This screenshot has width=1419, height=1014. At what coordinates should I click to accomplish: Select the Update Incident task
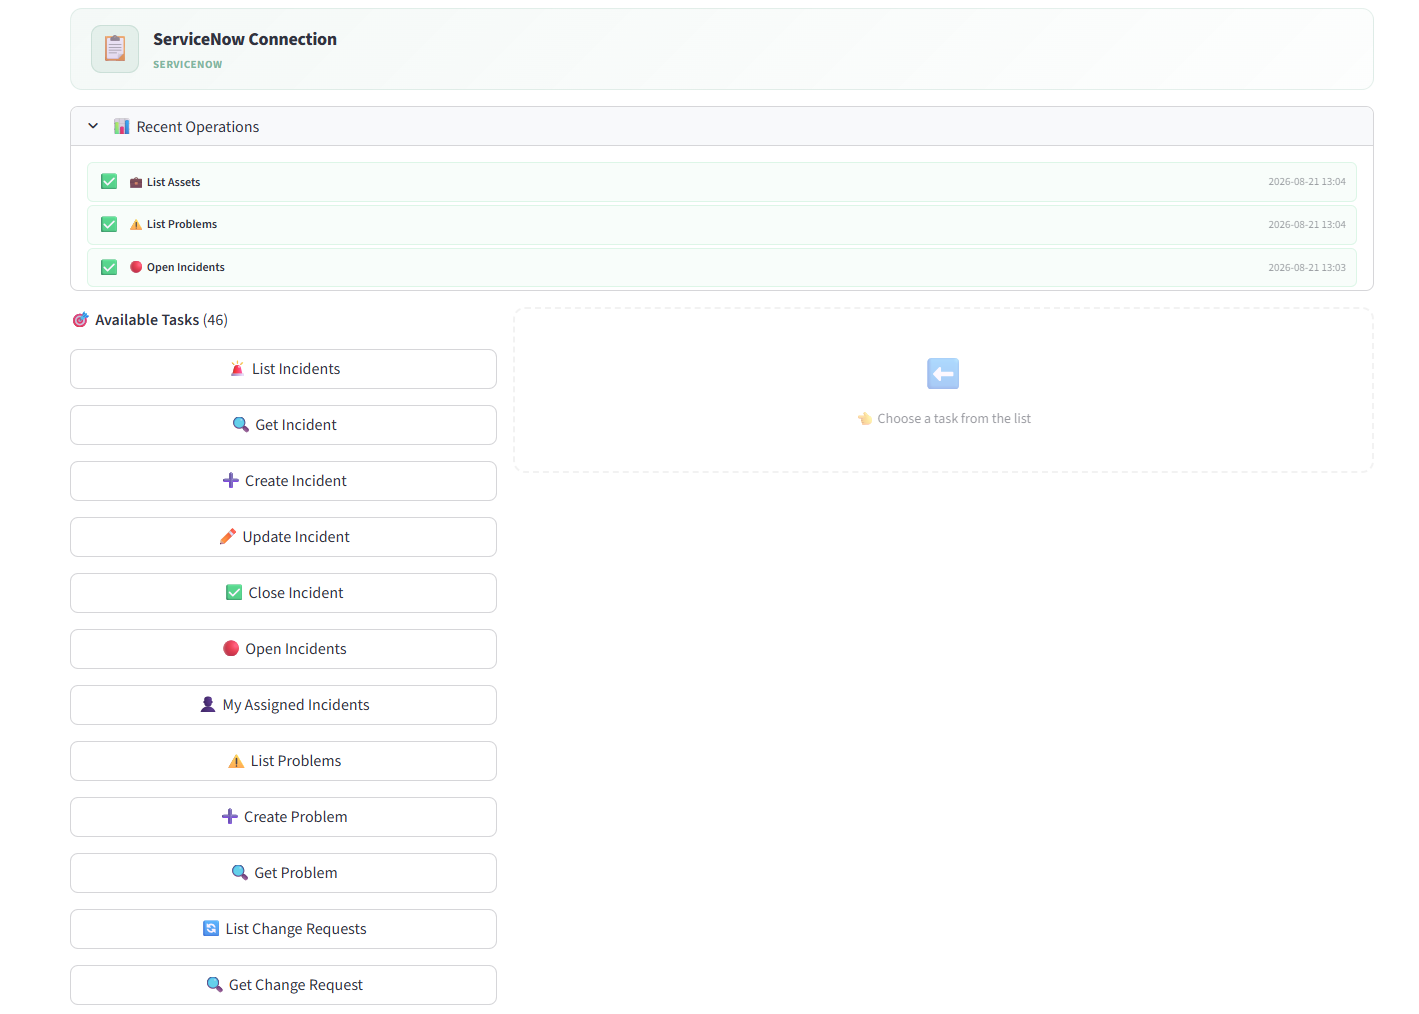pos(283,537)
